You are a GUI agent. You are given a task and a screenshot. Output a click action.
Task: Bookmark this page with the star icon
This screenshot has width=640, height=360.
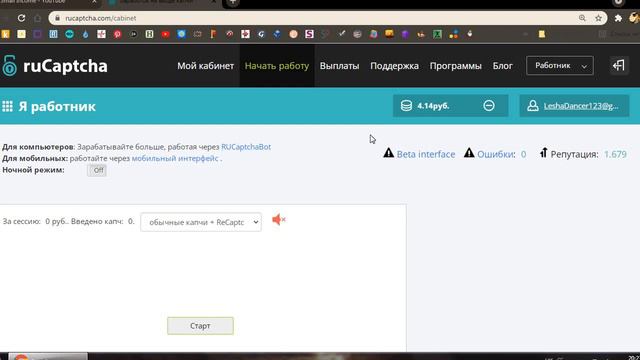coord(598,18)
